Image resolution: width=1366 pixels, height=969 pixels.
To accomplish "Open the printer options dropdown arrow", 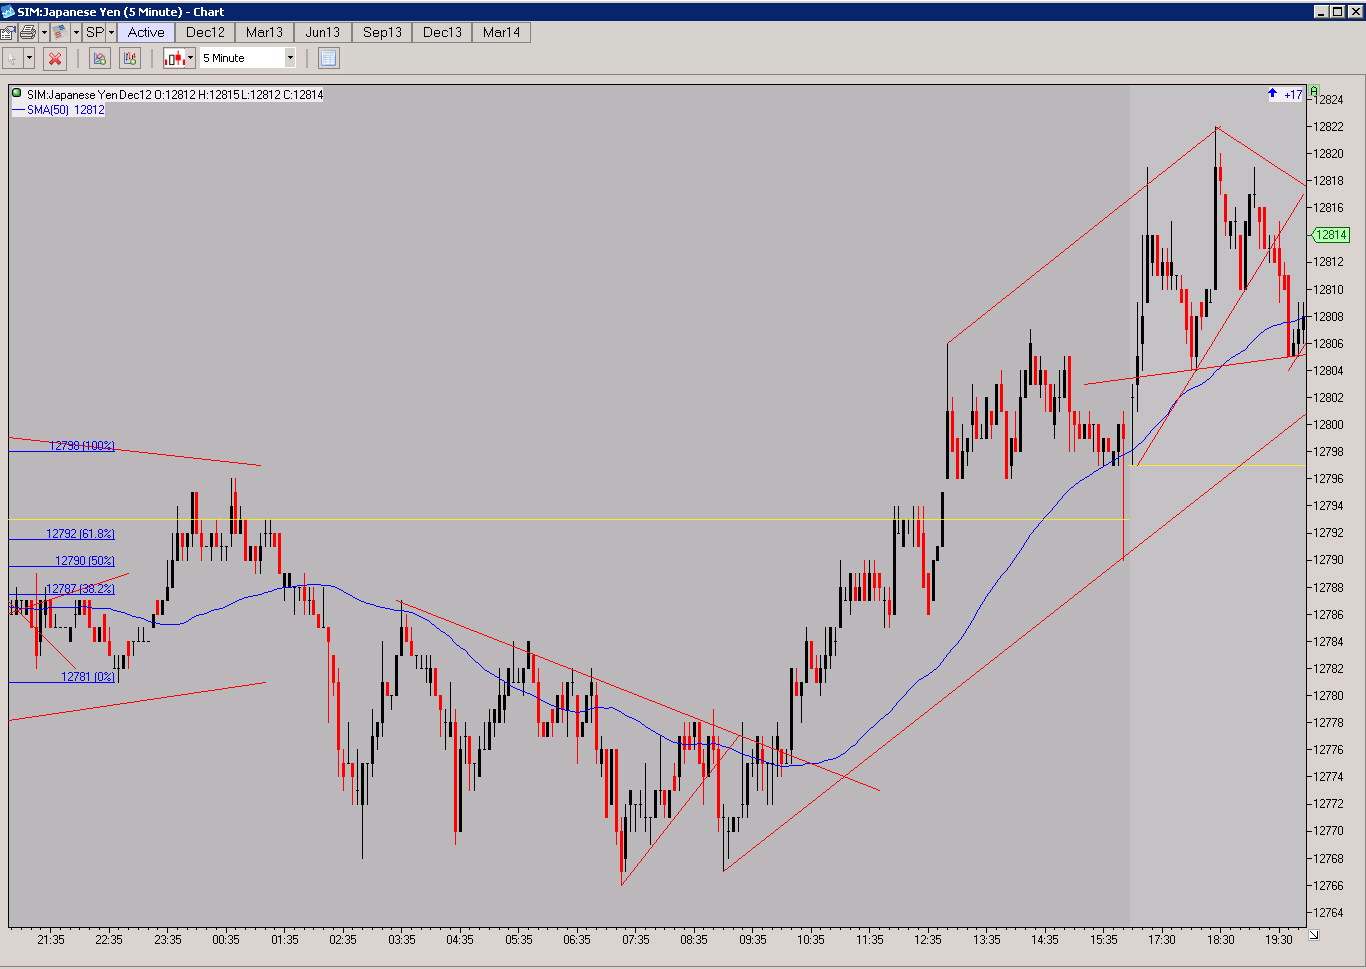I will pos(44,32).
